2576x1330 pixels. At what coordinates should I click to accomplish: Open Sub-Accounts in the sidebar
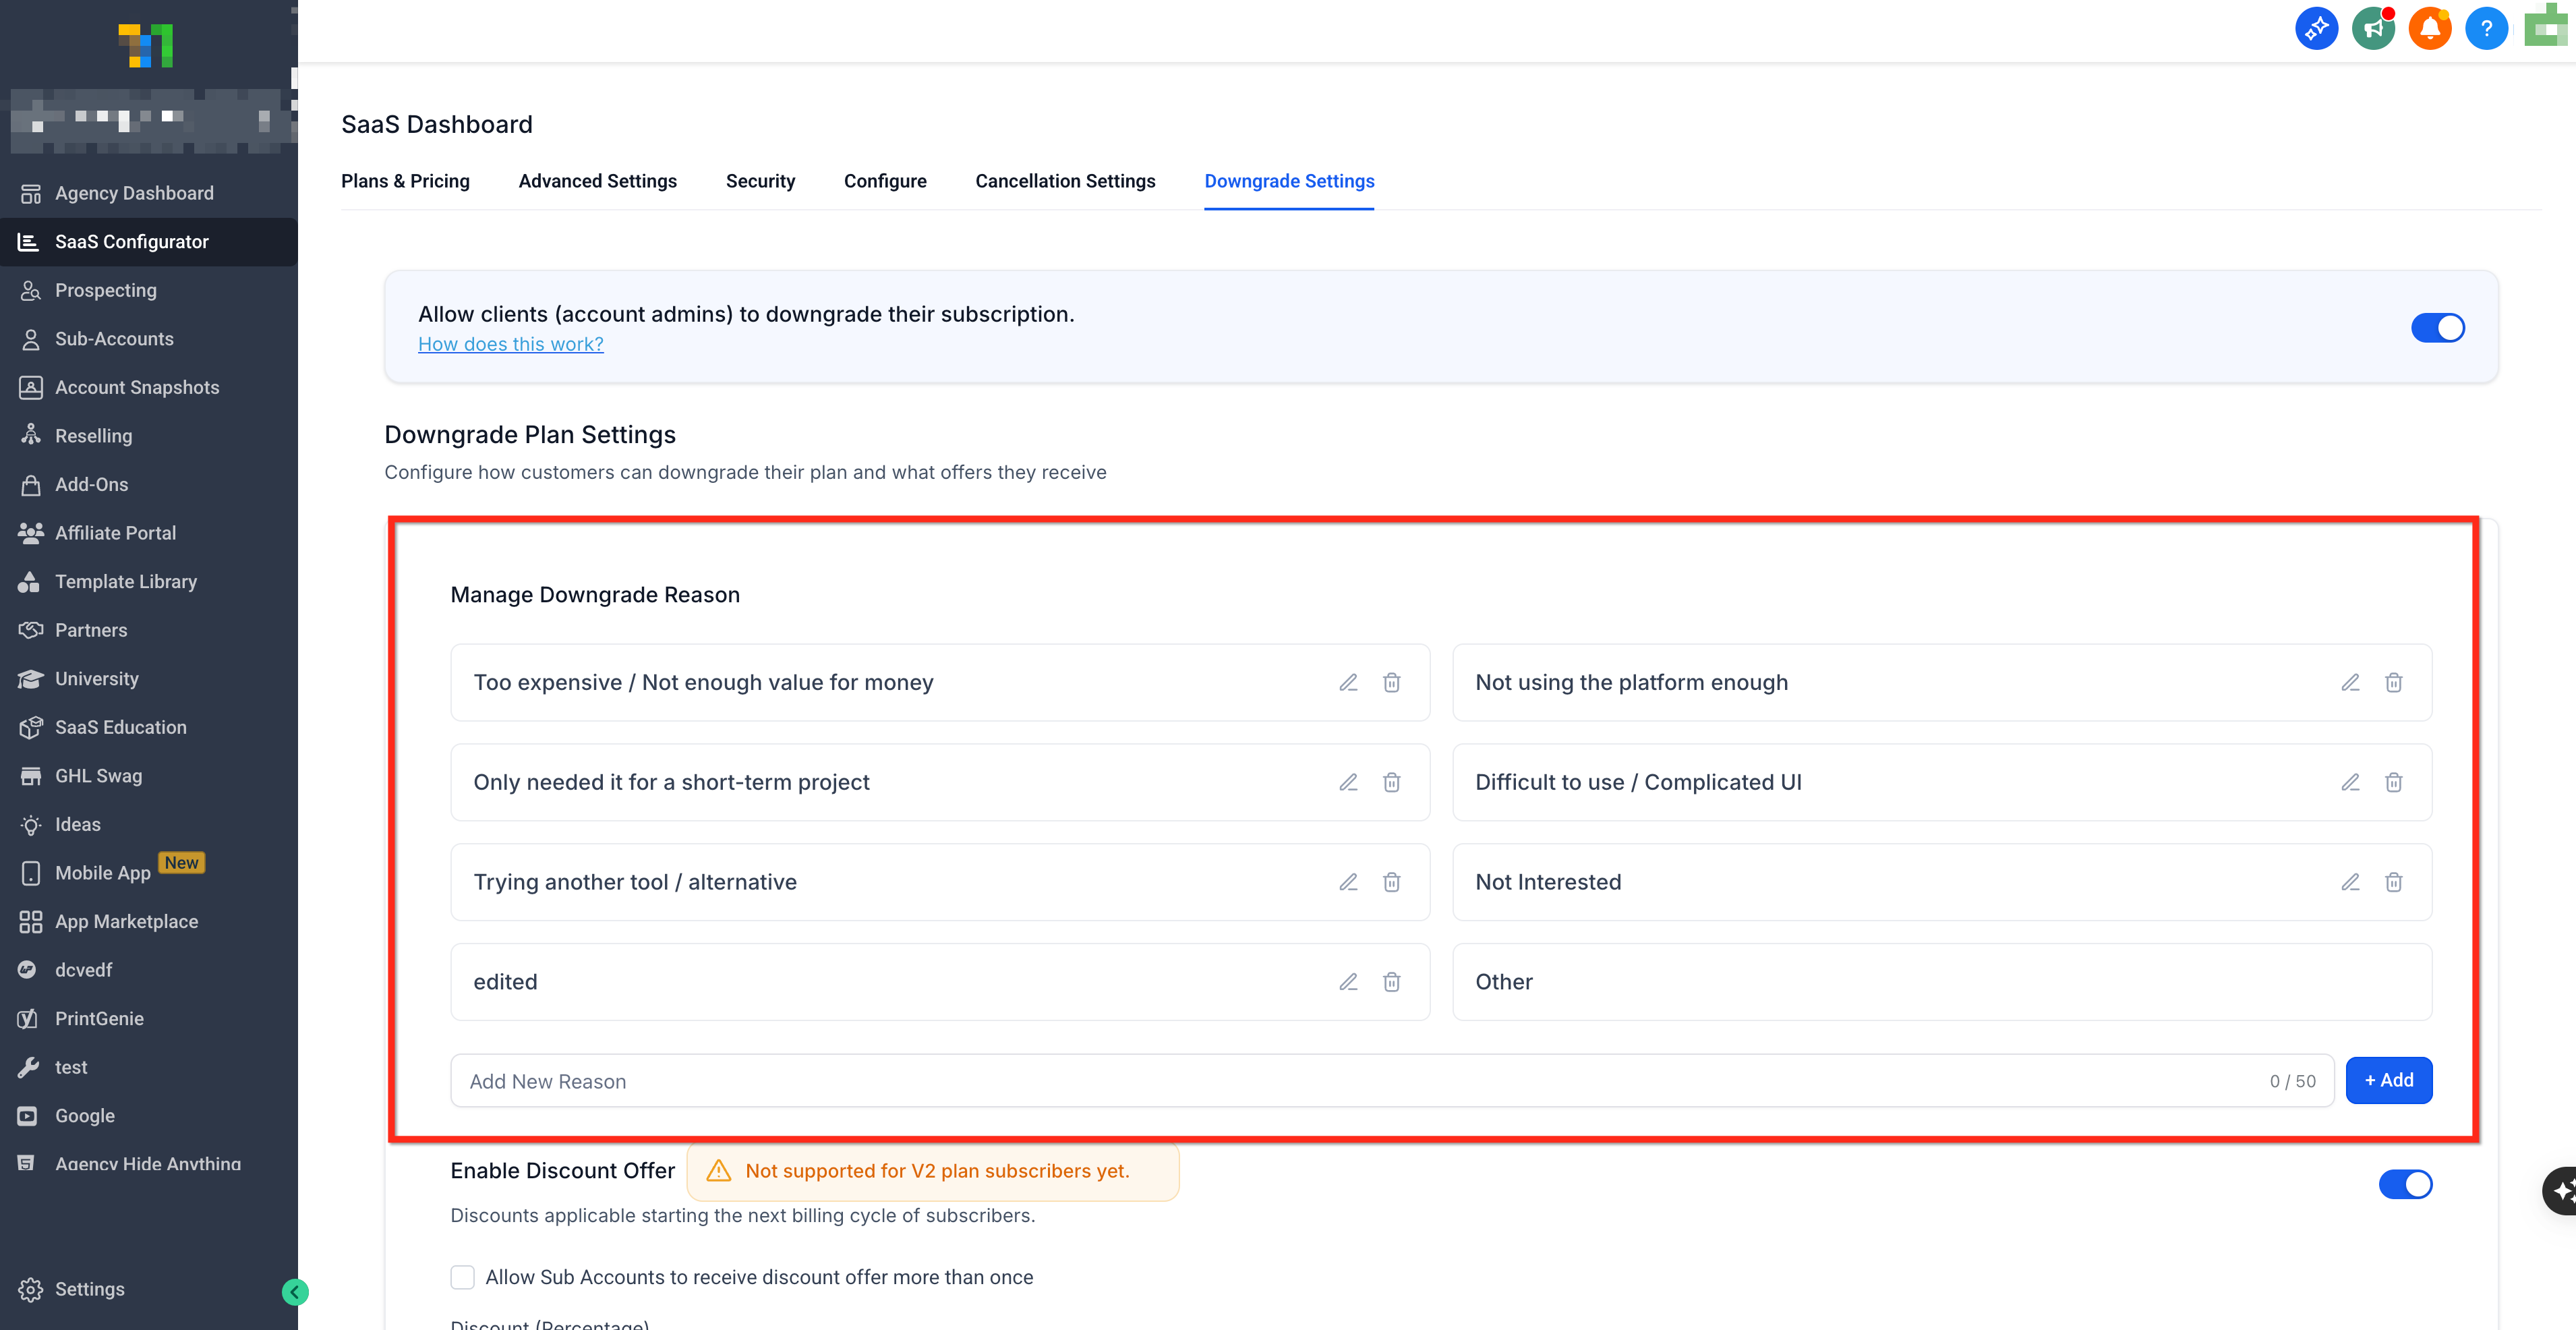(114, 339)
